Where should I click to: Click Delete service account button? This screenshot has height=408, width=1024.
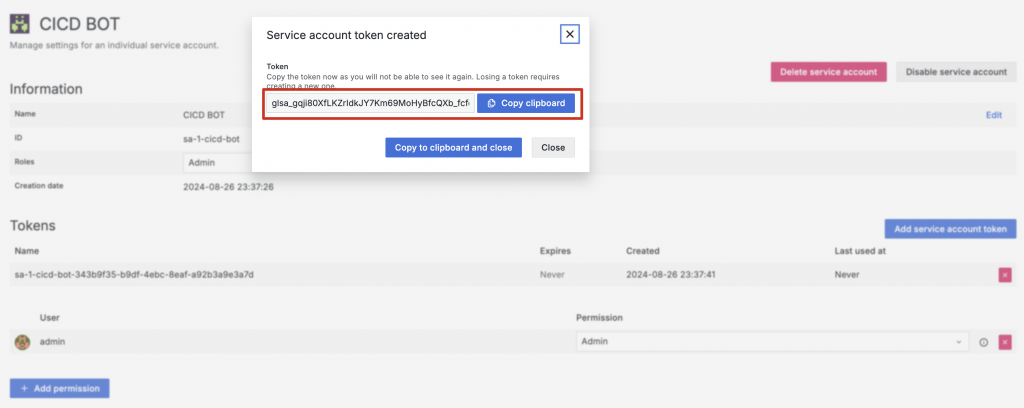pyautogui.click(x=829, y=72)
